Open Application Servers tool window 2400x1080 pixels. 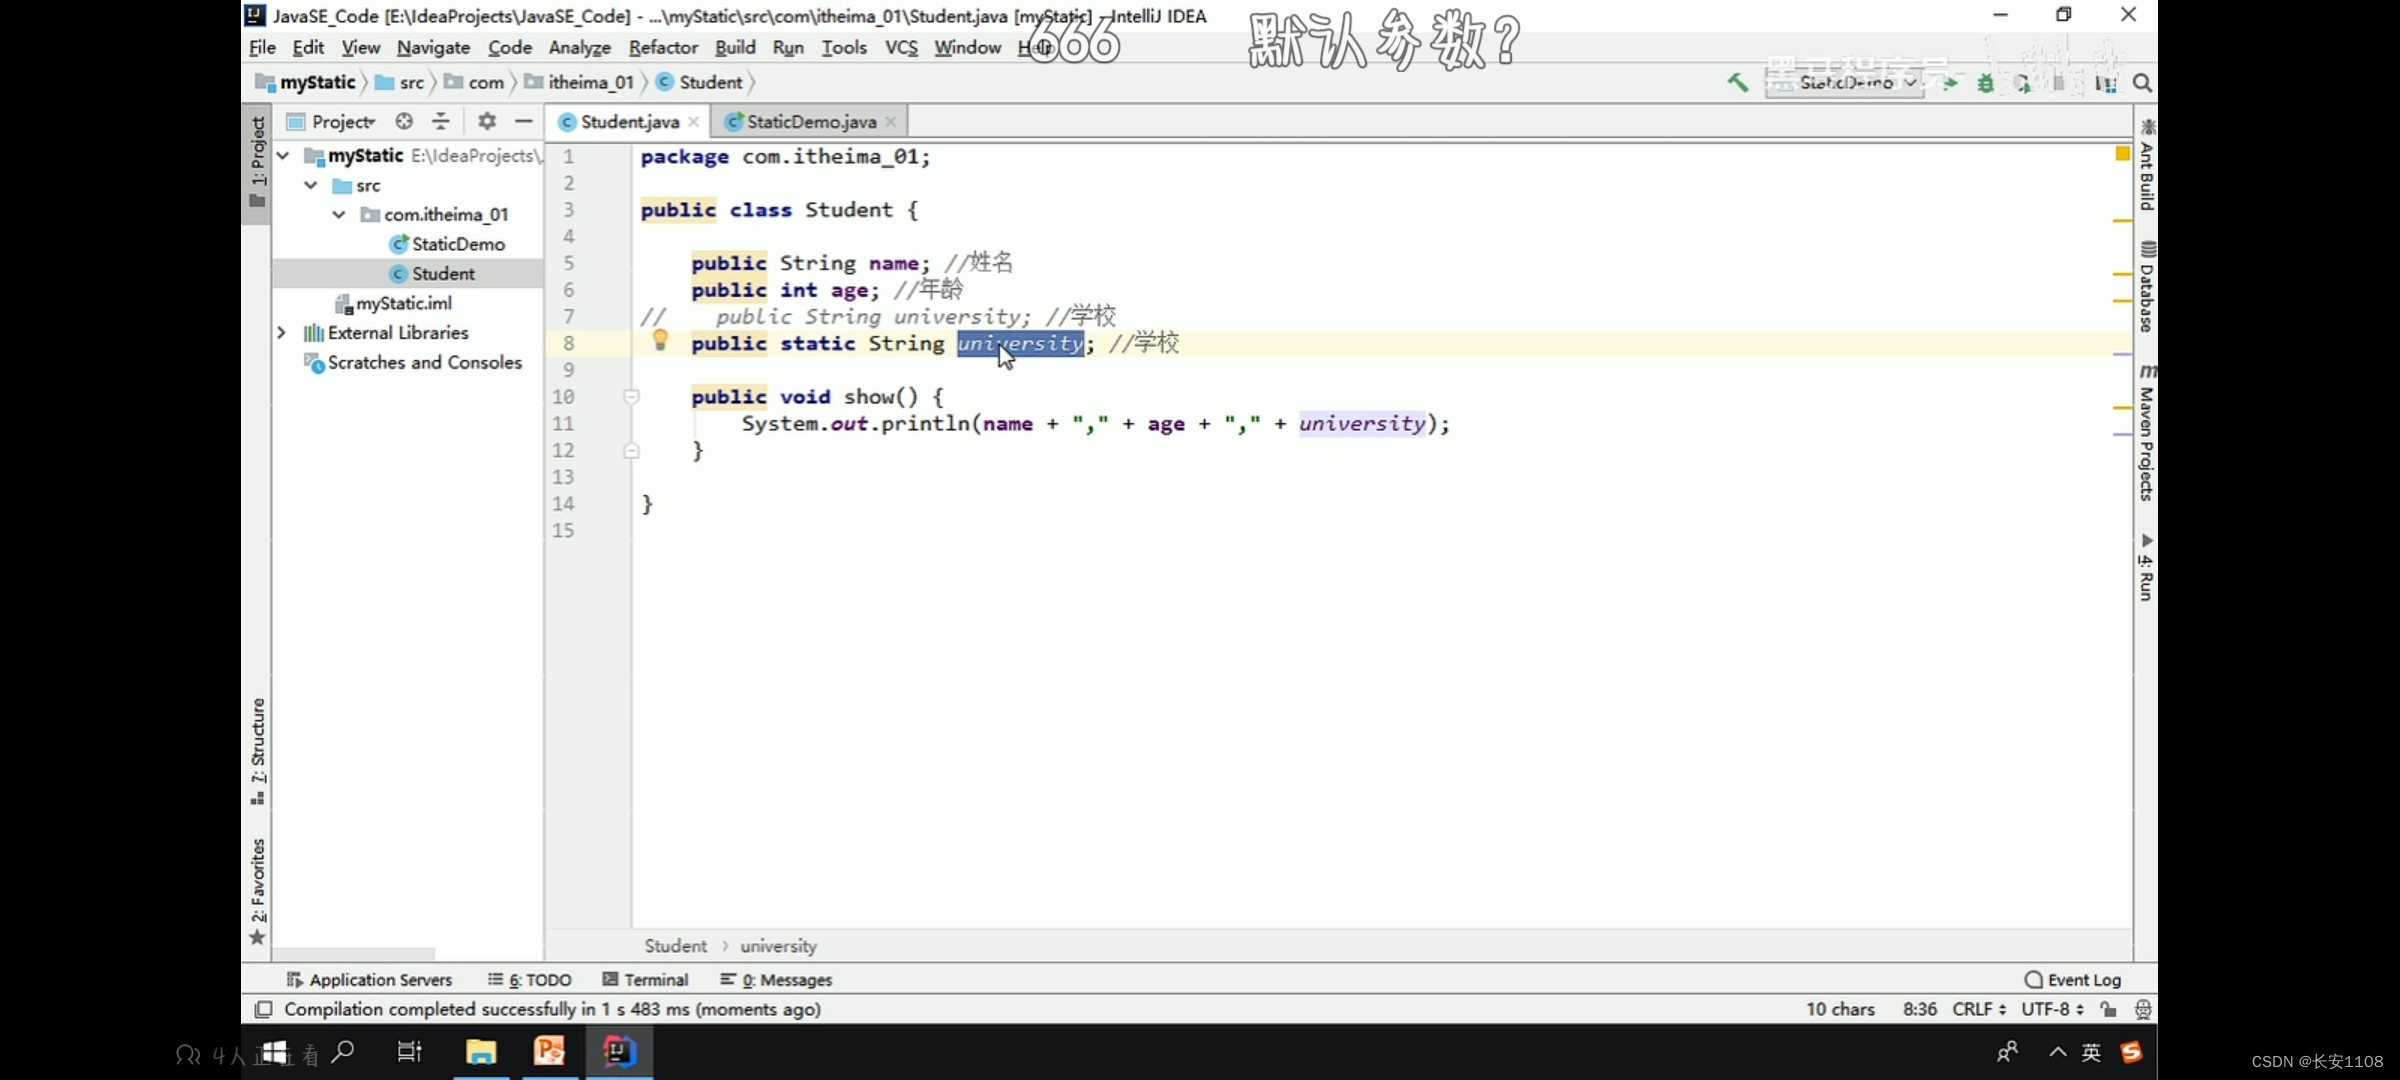point(369,980)
